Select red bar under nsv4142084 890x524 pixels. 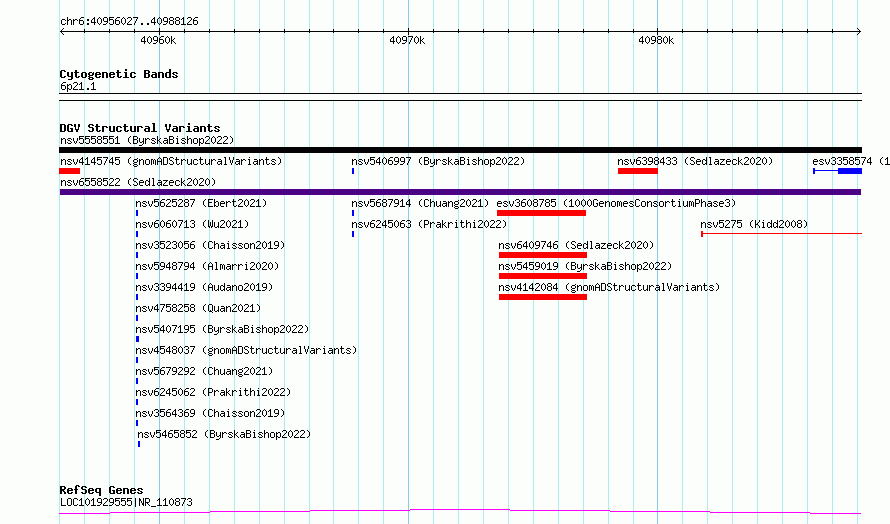tap(543, 297)
